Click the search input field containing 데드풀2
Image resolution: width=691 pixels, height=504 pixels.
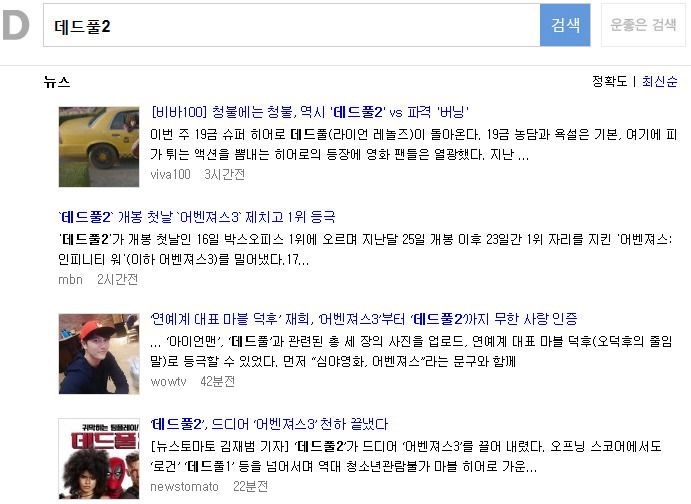tap(291, 25)
